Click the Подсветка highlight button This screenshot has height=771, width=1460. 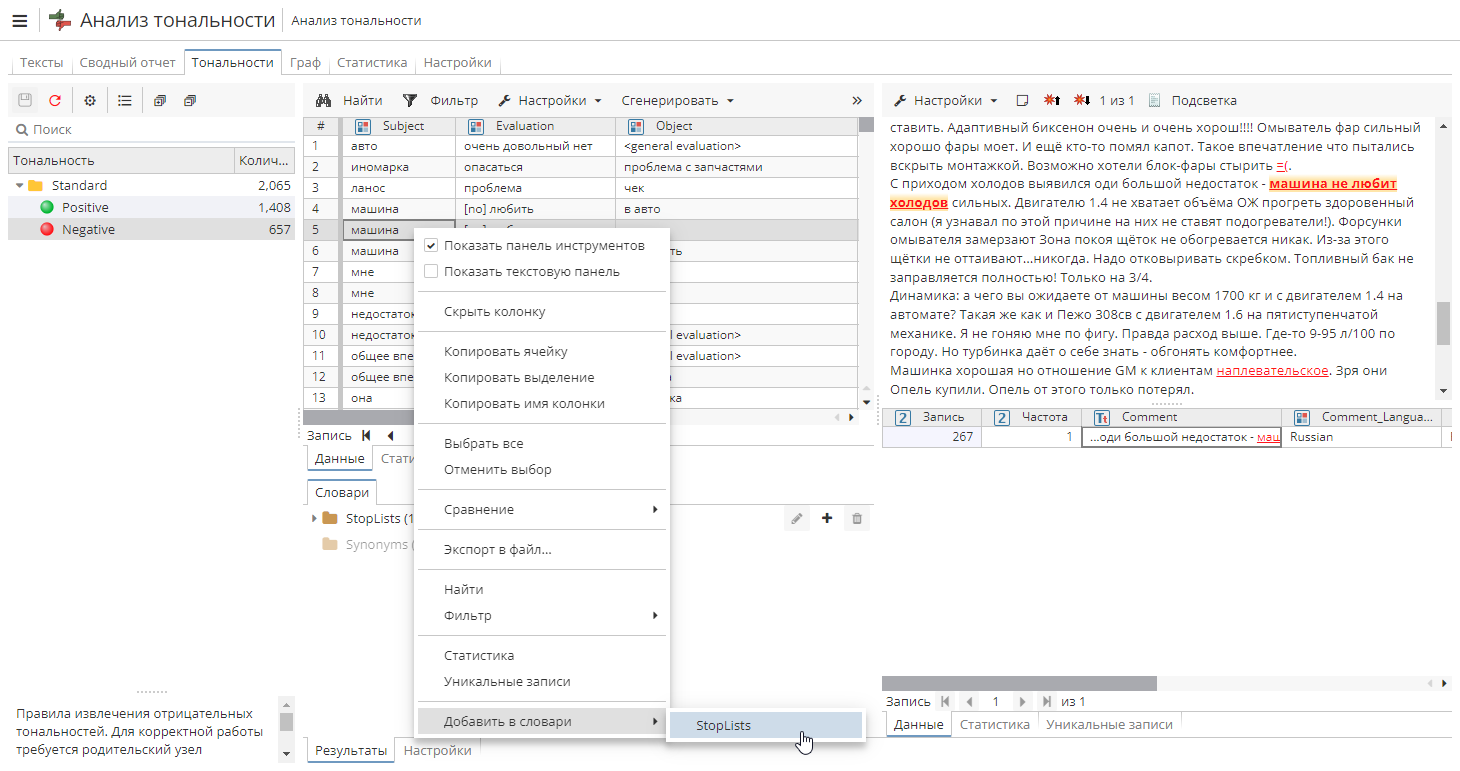click(x=1192, y=100)
